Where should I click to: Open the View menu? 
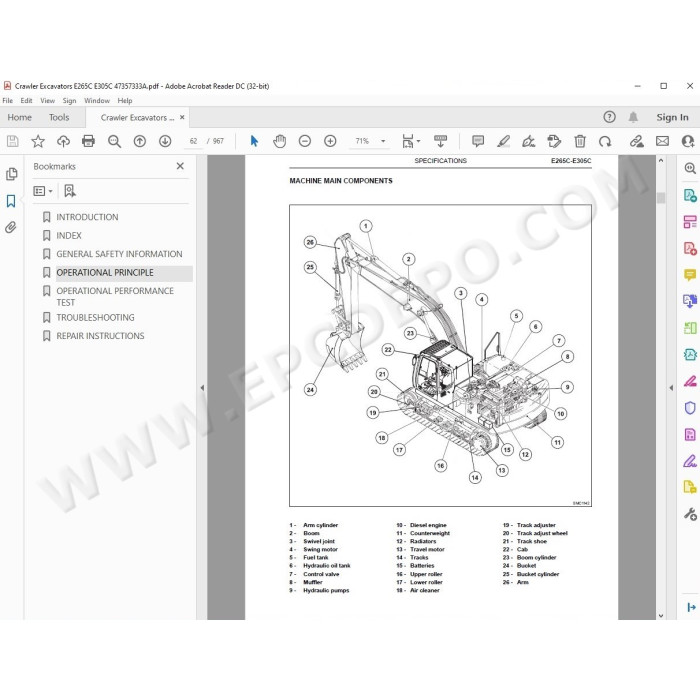tap(47, 101)
